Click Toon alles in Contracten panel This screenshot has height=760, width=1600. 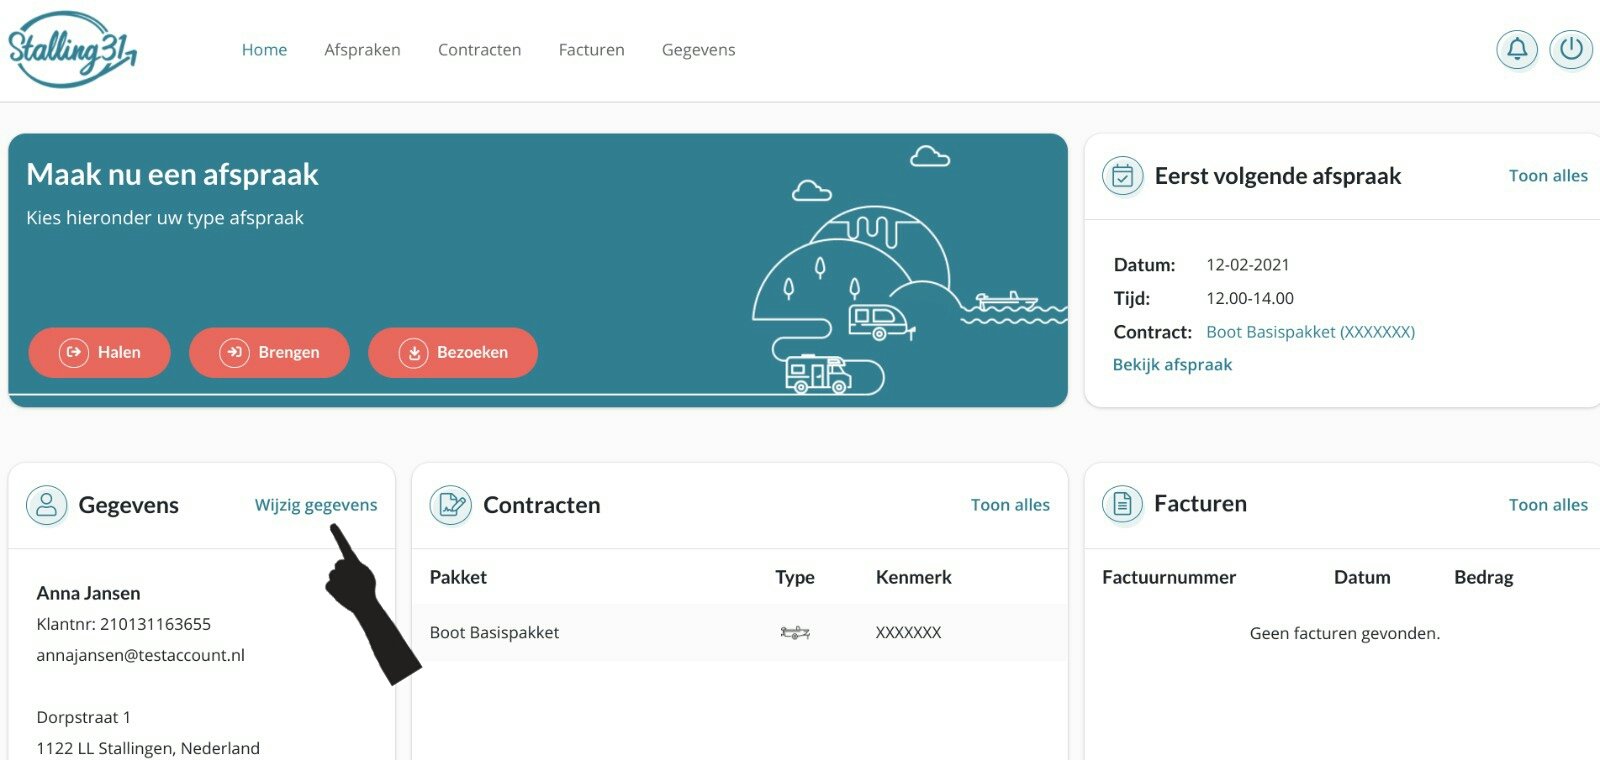(x=1010, y=505)
